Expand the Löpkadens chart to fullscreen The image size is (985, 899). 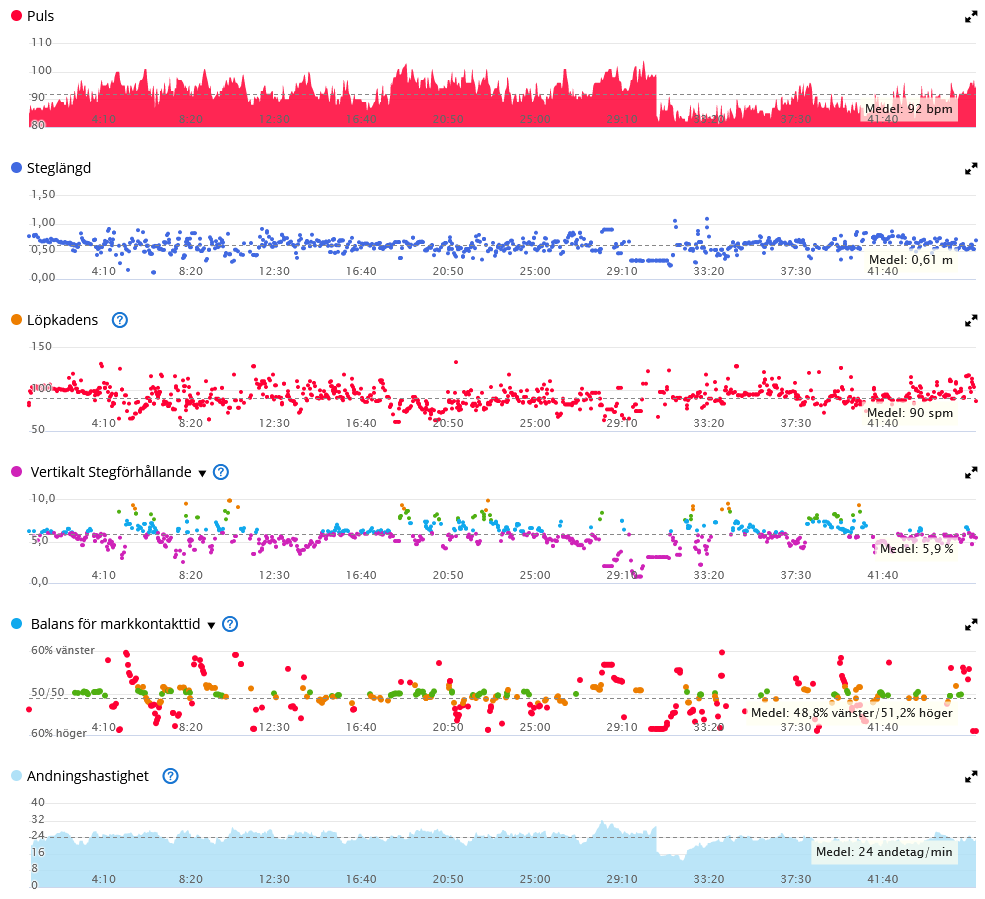click(x=971, y=321)
